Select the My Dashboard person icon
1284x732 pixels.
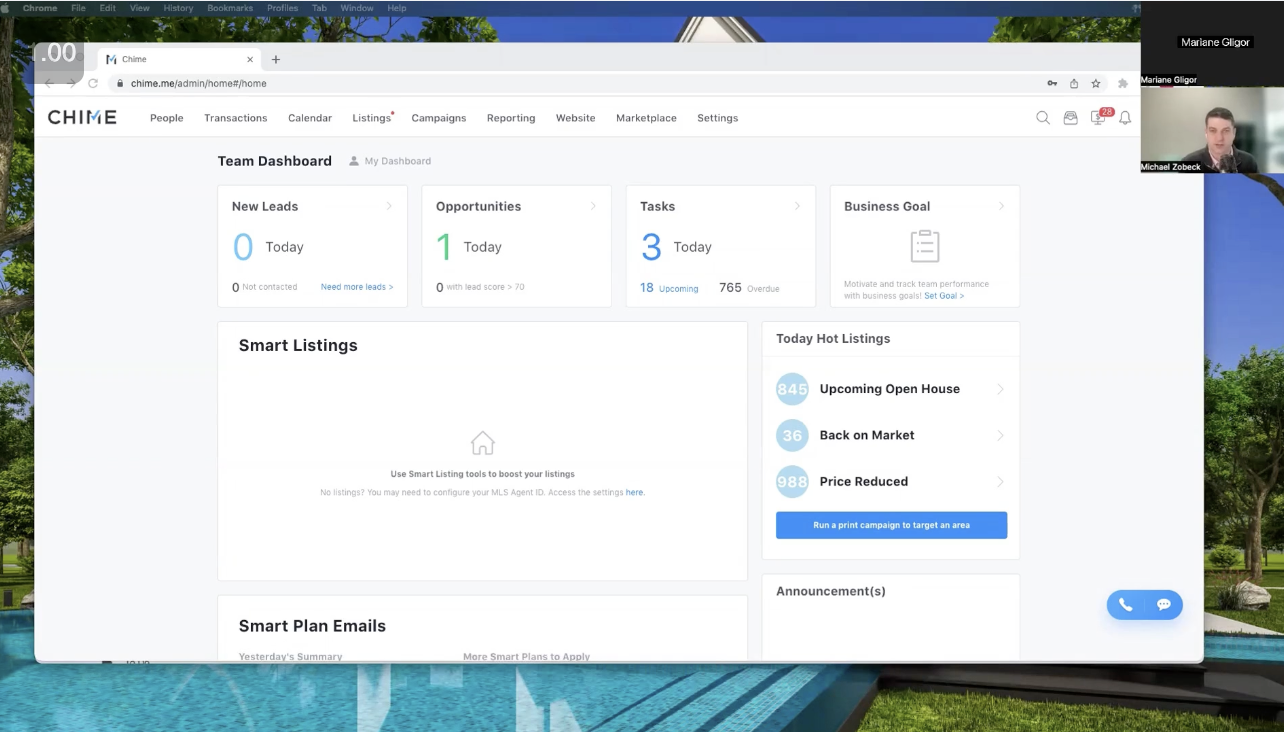pyautogui.click(x=354, y=160)
